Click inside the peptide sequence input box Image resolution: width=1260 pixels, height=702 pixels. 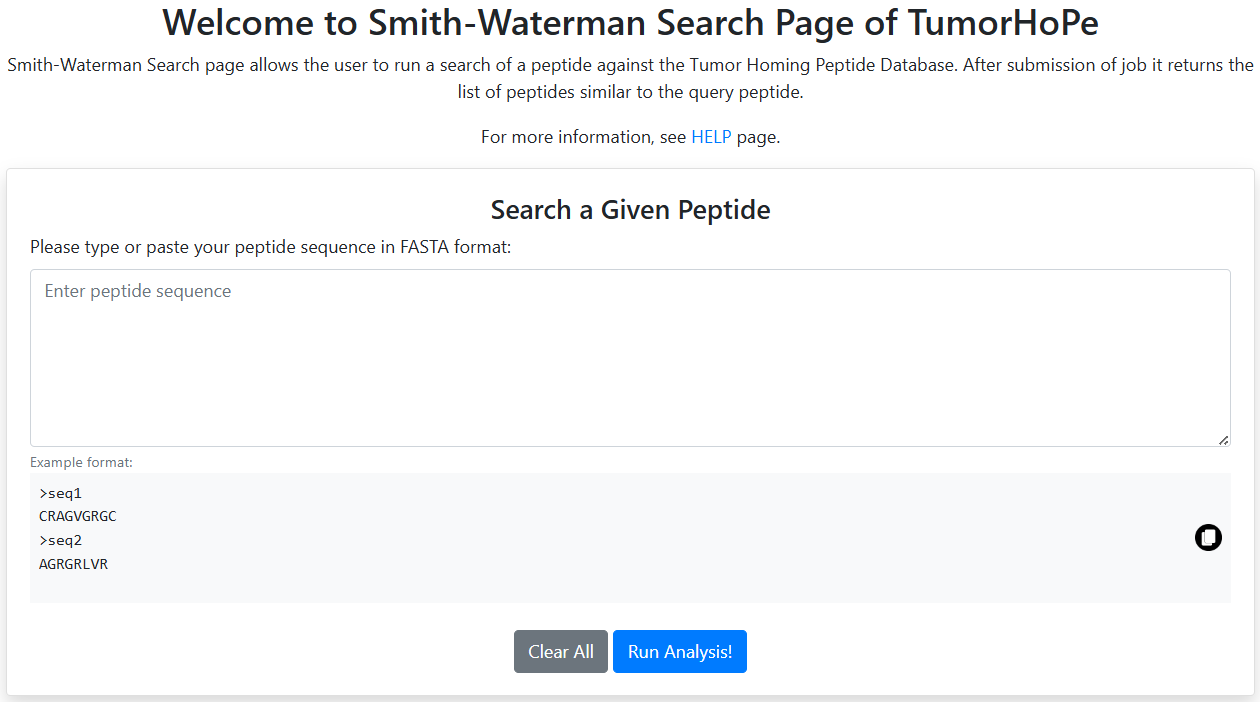(630, 355)
